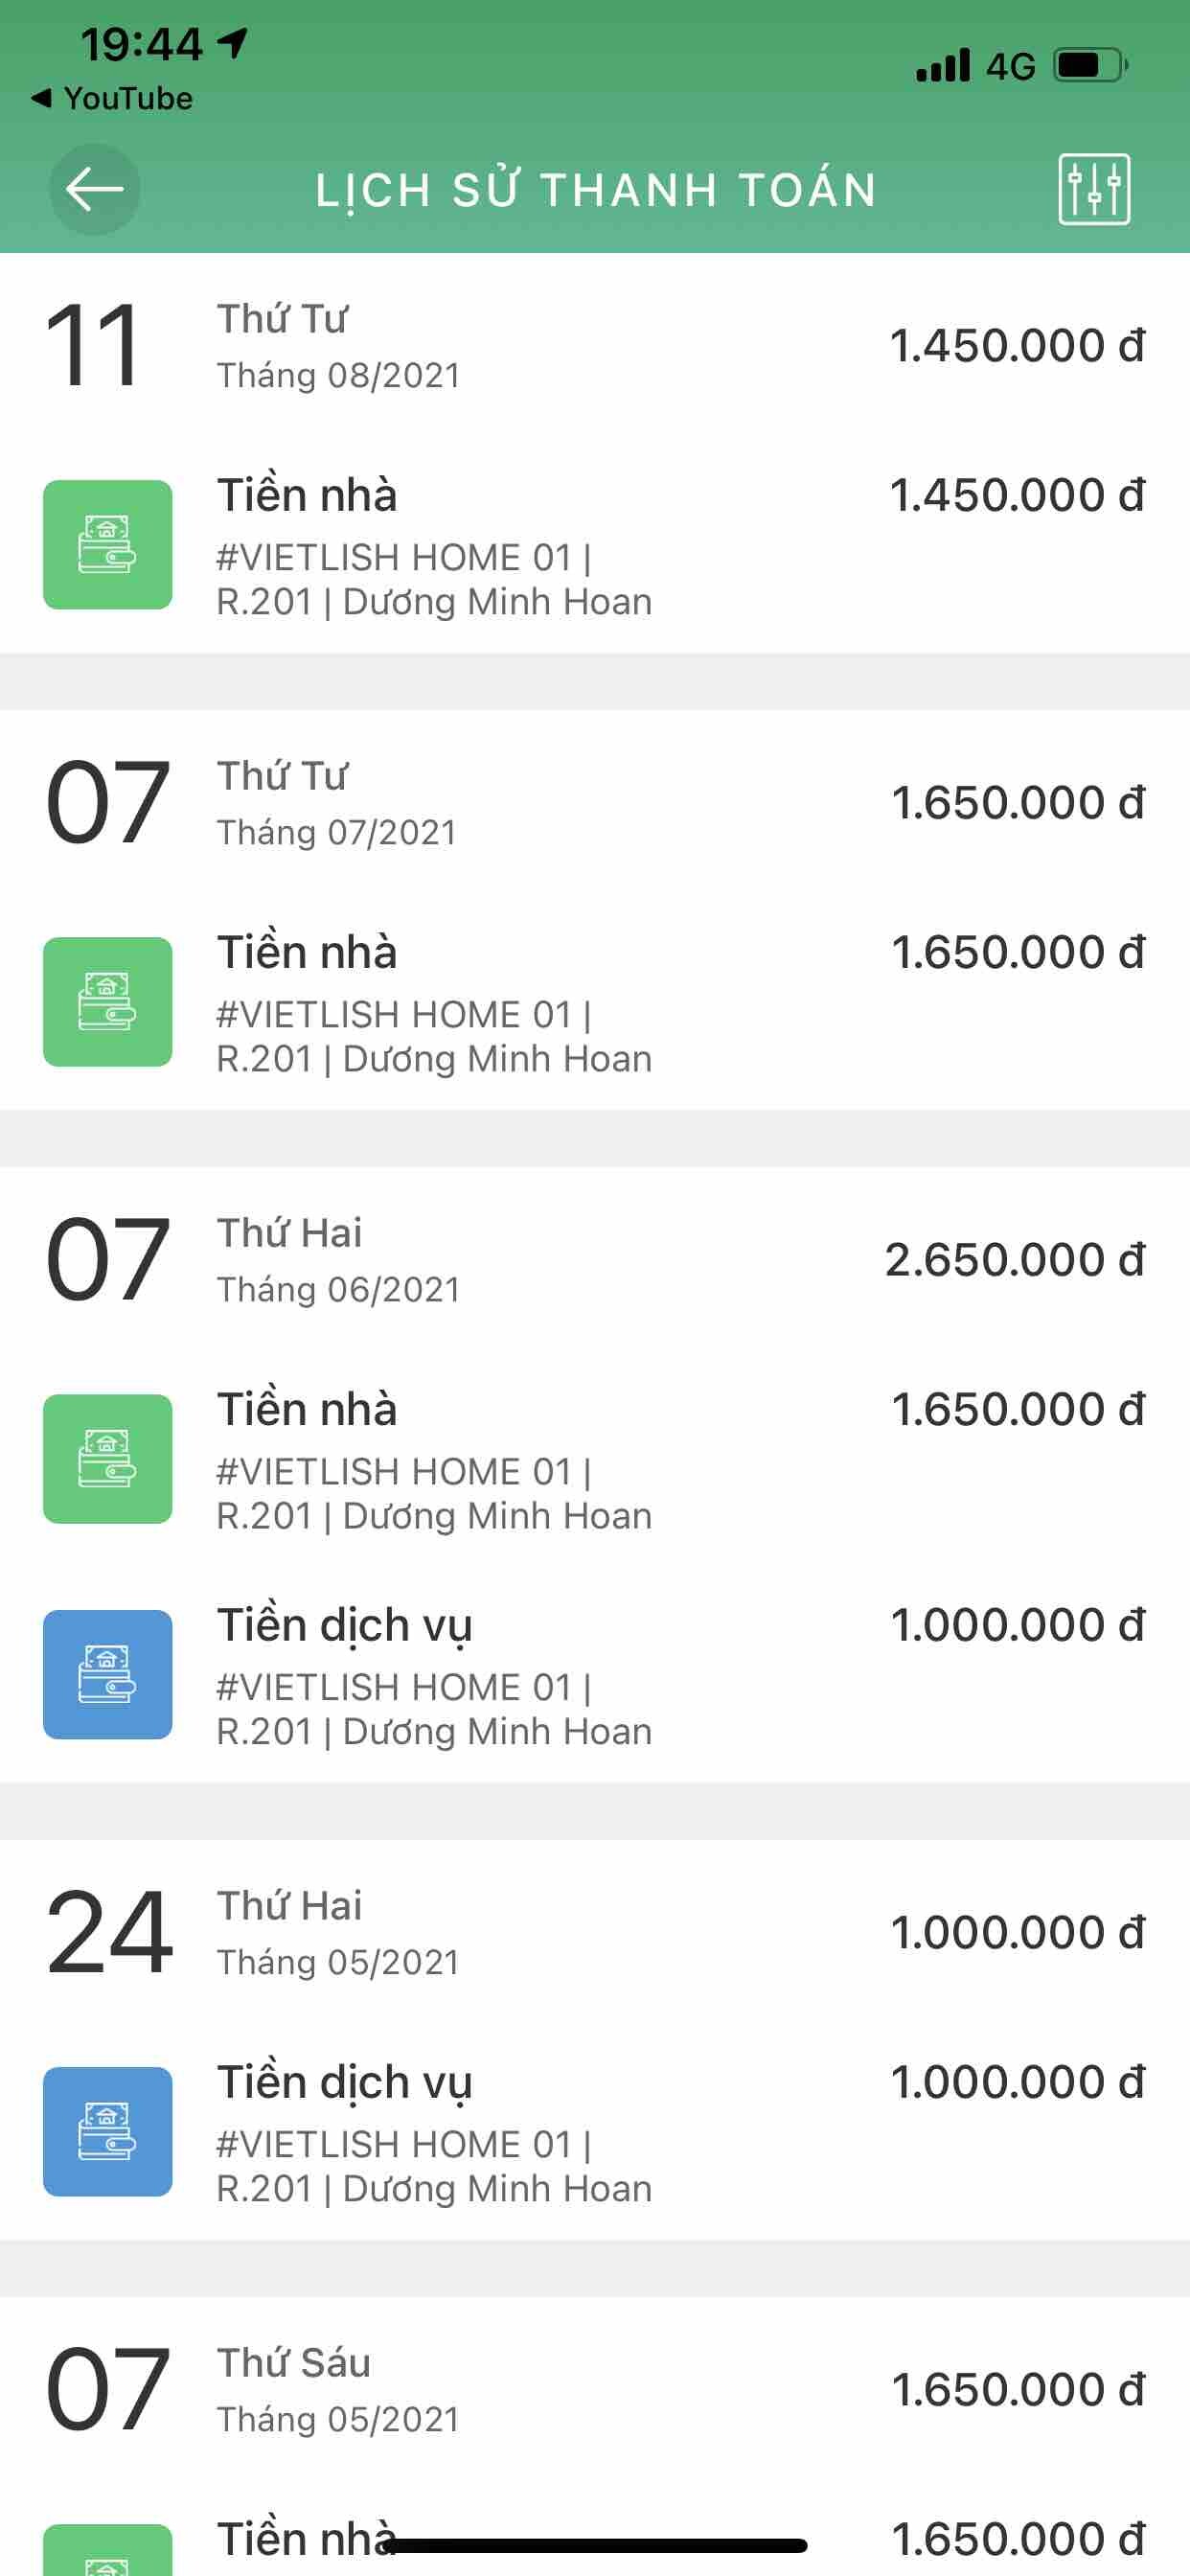The height and width of the screenshot is (2576, 1190).
Task: Tap blue service fee icon for June 2021
Action: pos(108,1674)
